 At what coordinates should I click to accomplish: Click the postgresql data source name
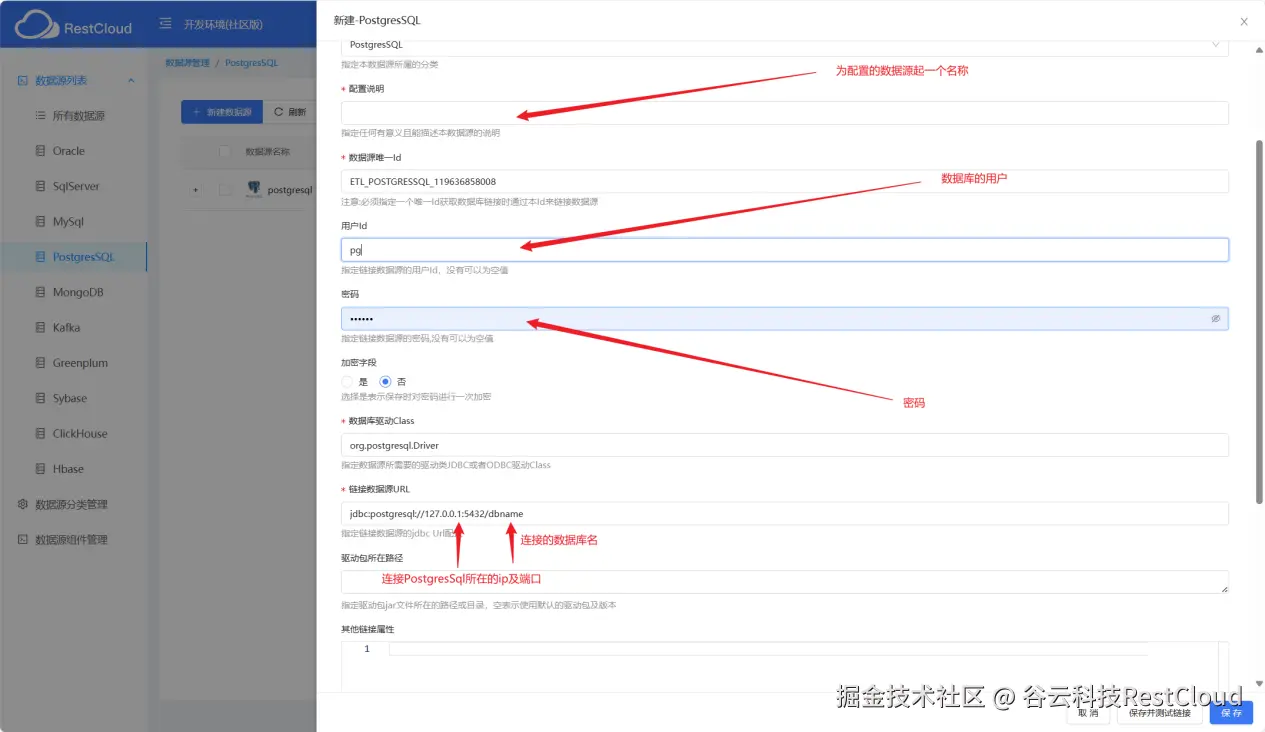point(290,190)
